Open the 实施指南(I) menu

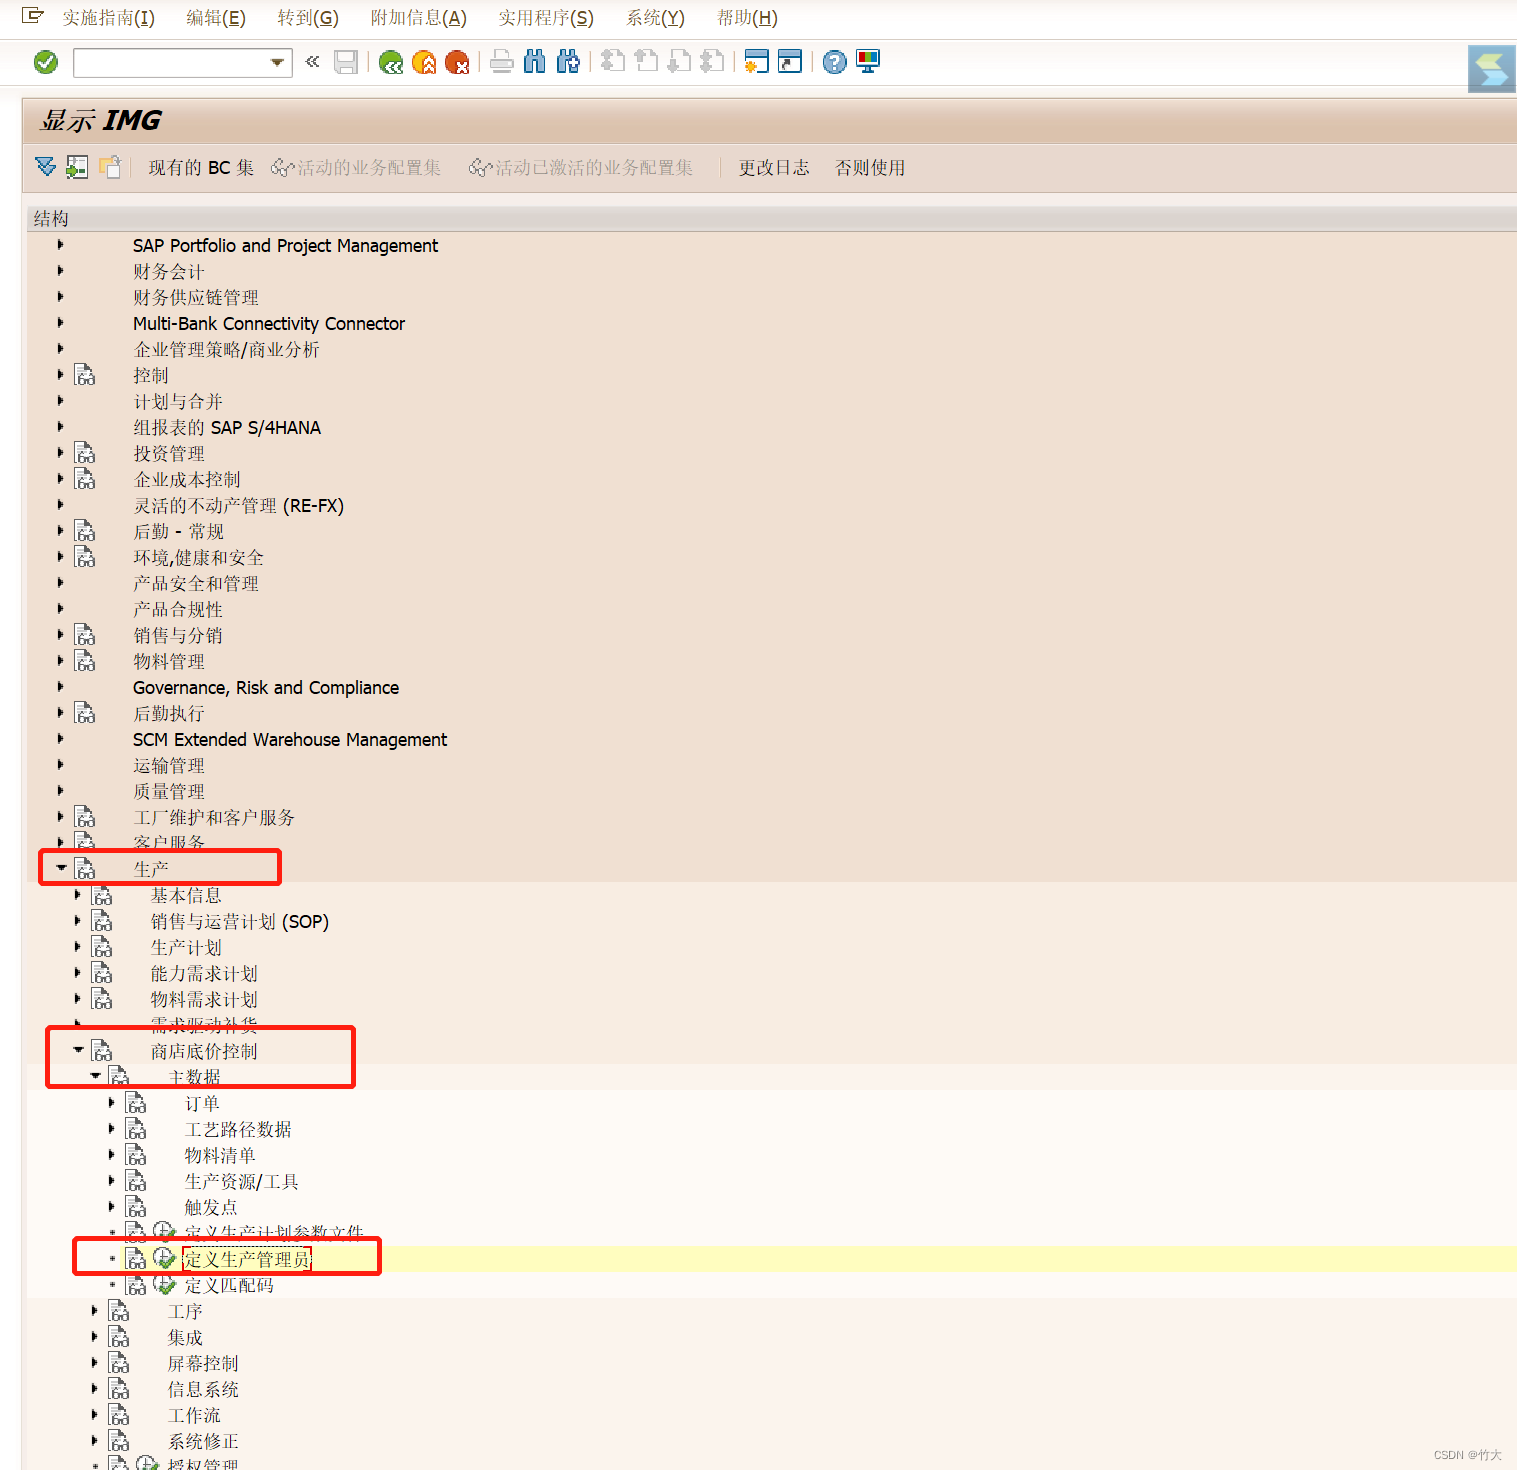tap(108, 18)
